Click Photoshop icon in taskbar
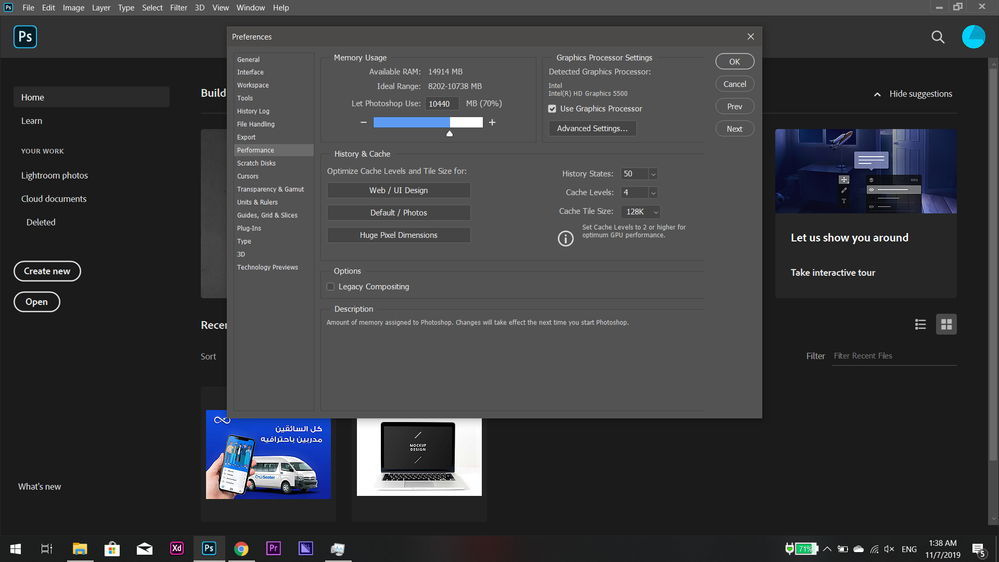The height and width of the screenshot is (562, 999). pyautogui.click(x=209, y=549)
